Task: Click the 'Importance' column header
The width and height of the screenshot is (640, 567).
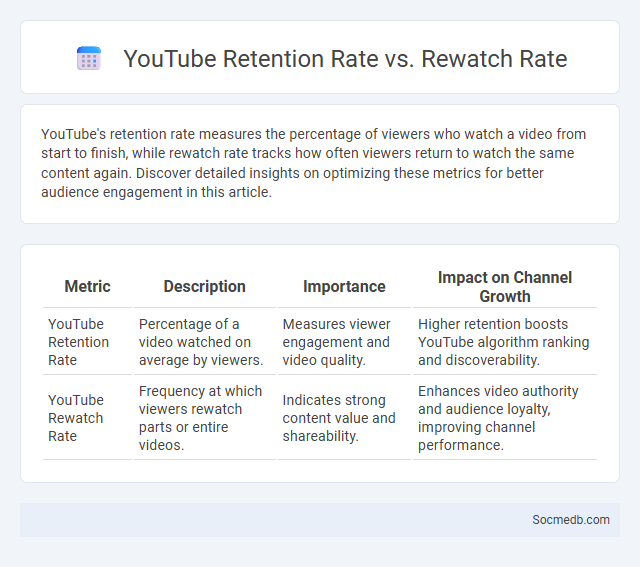Action: 344,287
